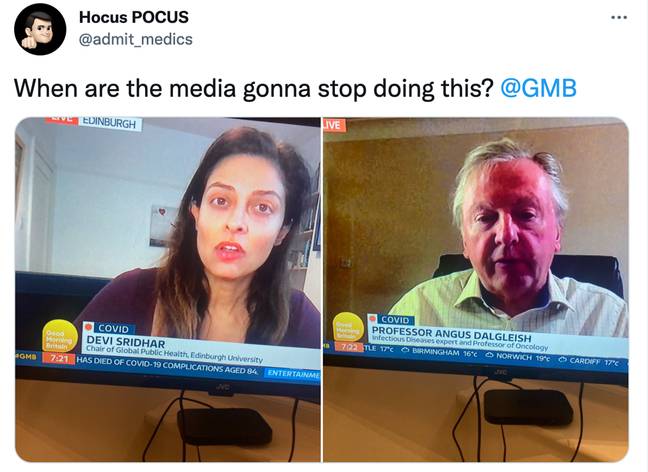Click the EDINBURGH location label
The height and width of the screenshot is (472, 648).
(x=110, y=123)
